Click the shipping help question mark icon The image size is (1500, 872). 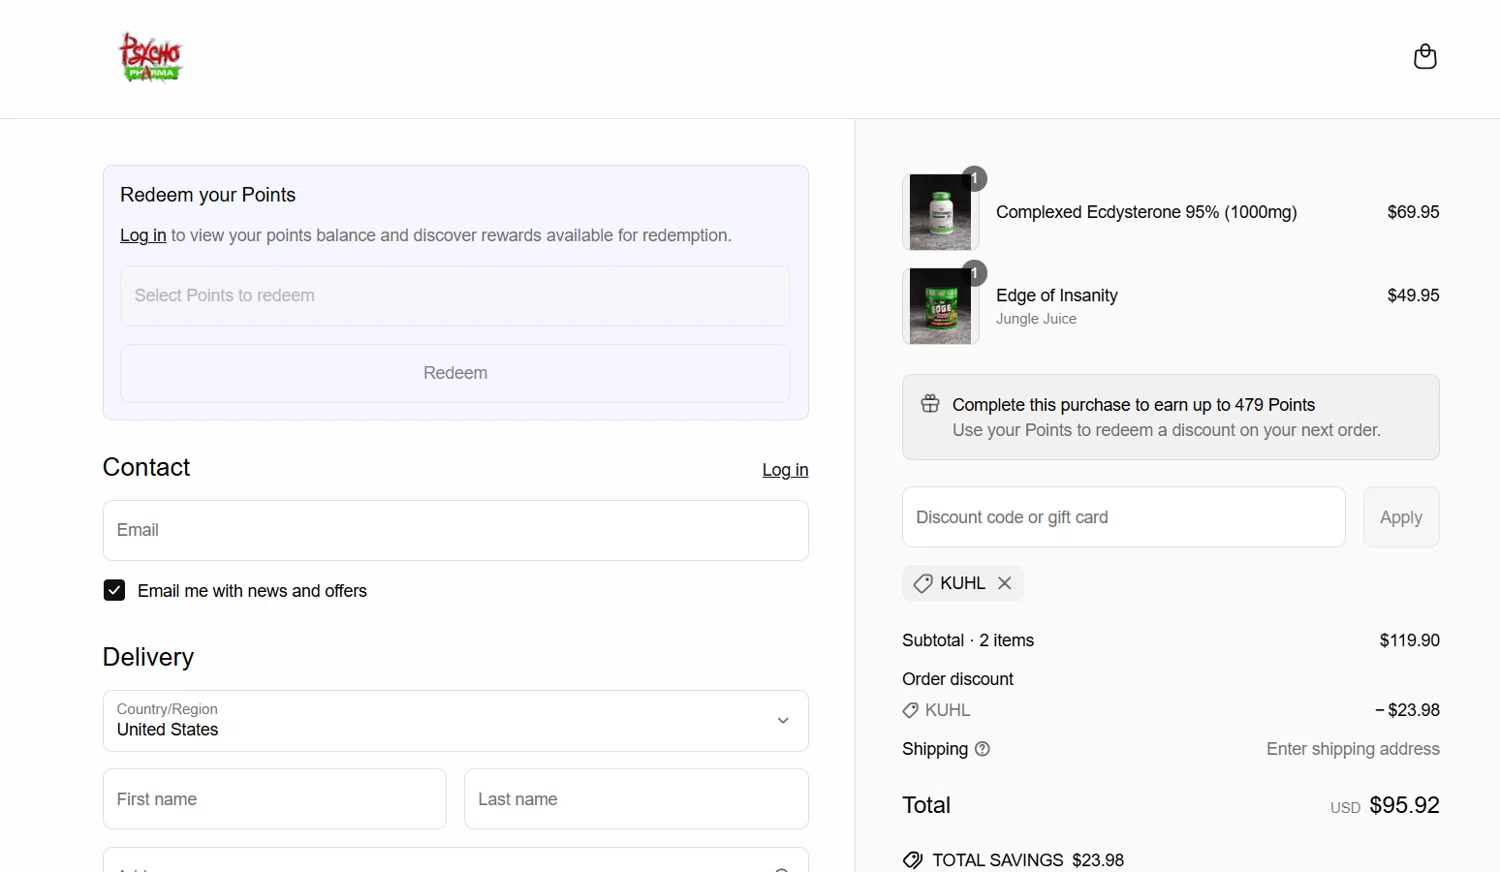982,749
